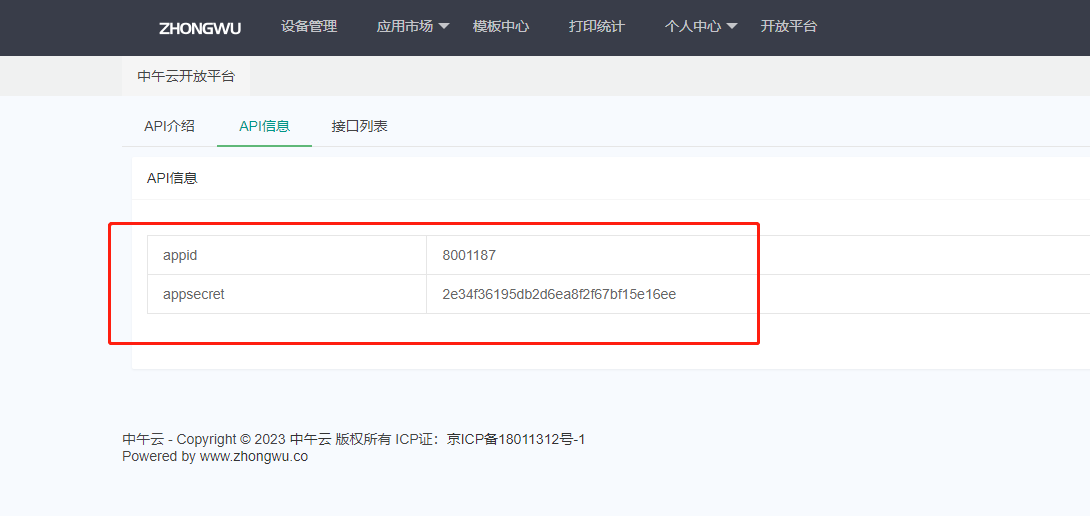Expand the 个人中心 dropdown arrow
The height and width of the screenshot is (516, 1090).
point(731,26)
